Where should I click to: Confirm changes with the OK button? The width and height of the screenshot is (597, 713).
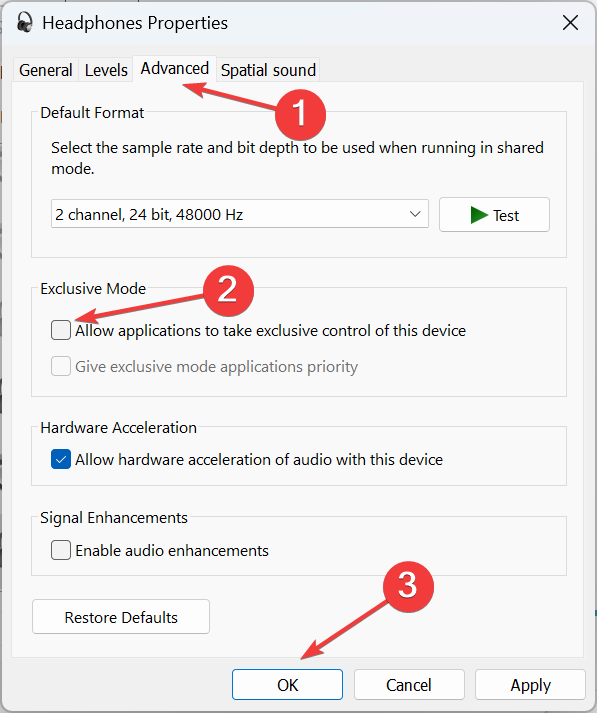coord(287,685)
